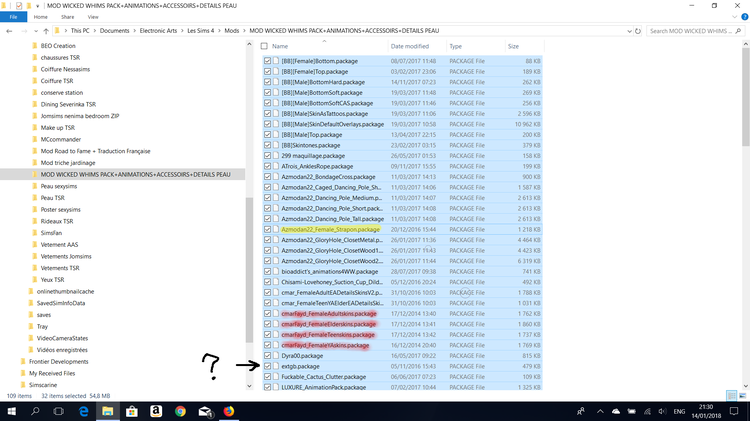
Task: Select Peau sexysims folder in tree
Action: click(x=58, y=186)
